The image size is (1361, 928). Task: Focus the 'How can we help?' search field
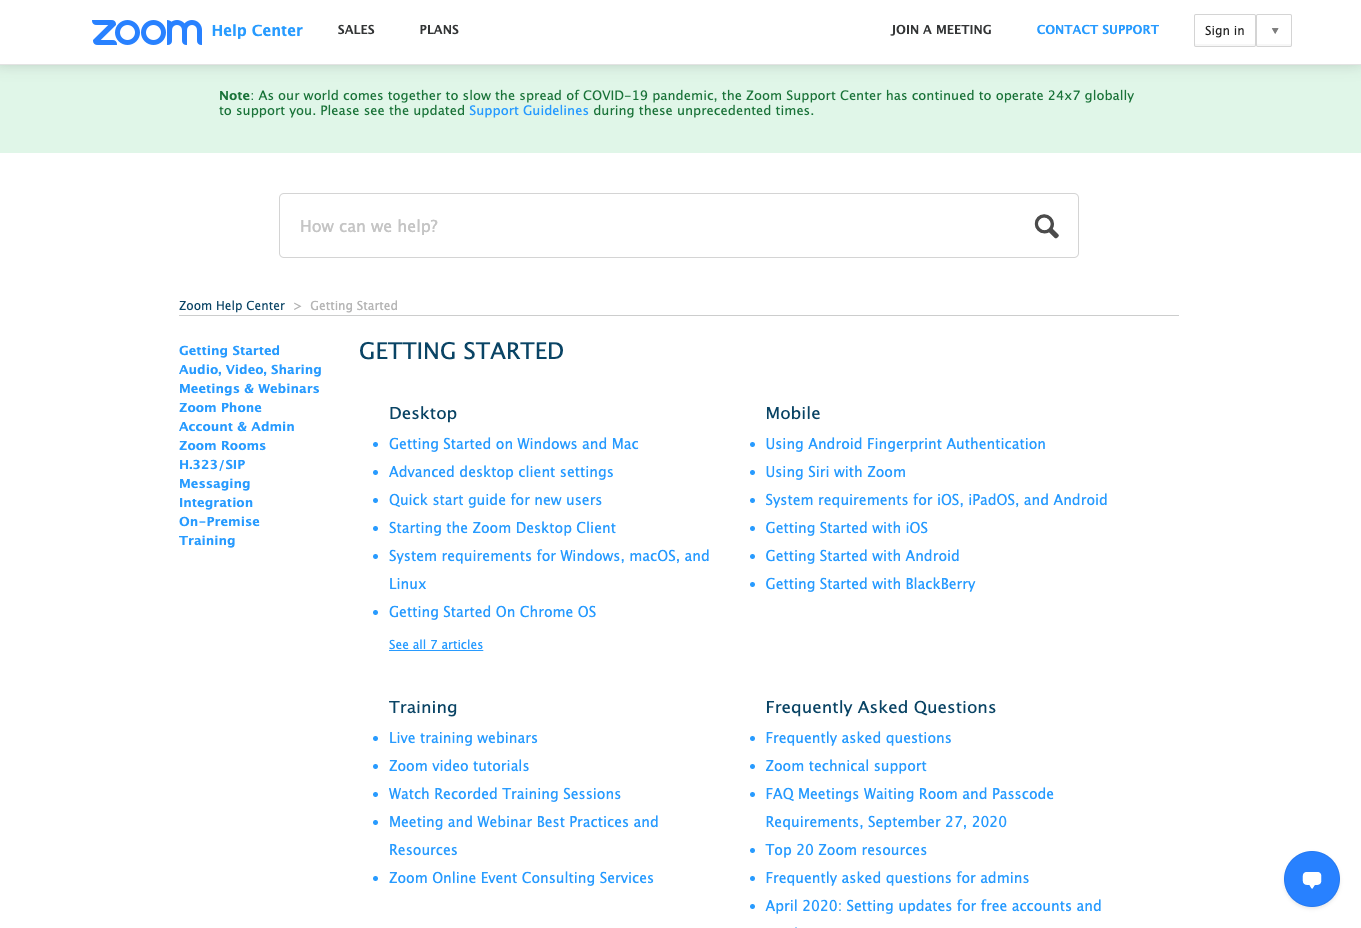[679, 226]
